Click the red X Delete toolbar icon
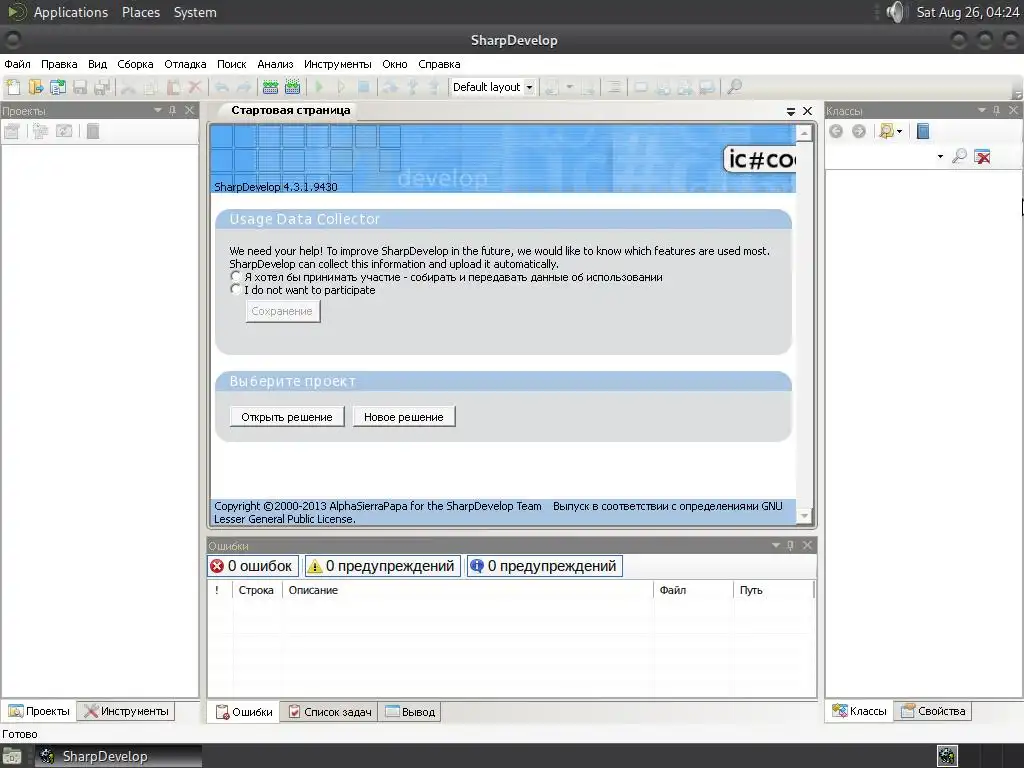 pyautogui.click(x=195, y=87)
